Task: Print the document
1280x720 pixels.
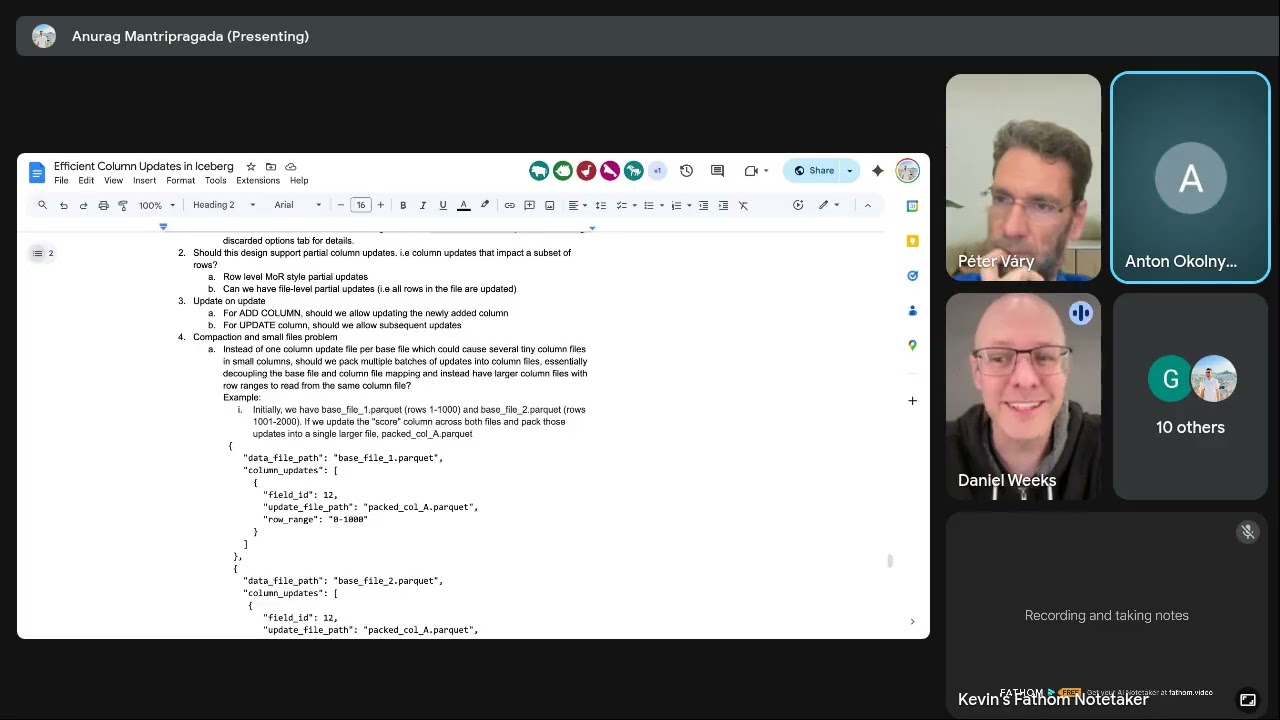Action: [103, 205]
